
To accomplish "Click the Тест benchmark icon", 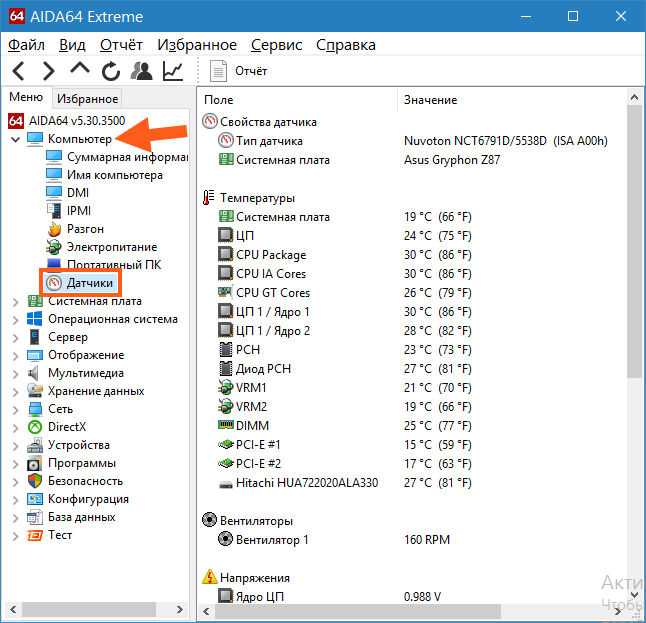I will click(35, 535).
